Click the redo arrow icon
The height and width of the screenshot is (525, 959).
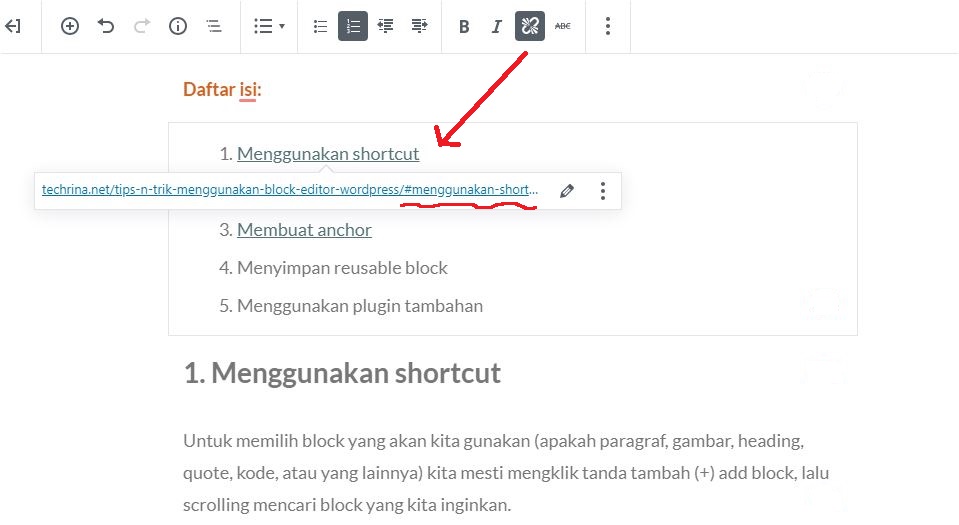coord(141,27)
